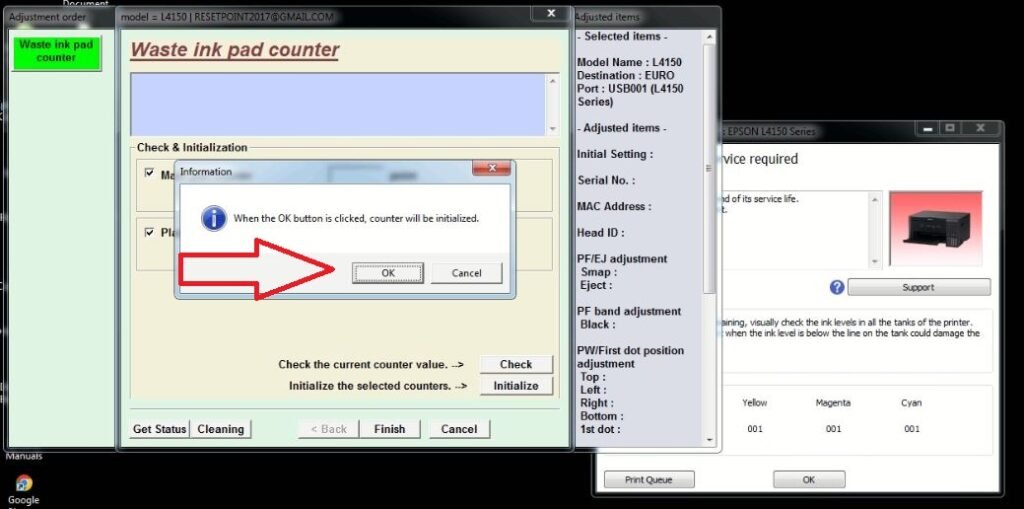Open Print Queue in Epson status window
The image size is (1024, 509).
click(648, 480)
